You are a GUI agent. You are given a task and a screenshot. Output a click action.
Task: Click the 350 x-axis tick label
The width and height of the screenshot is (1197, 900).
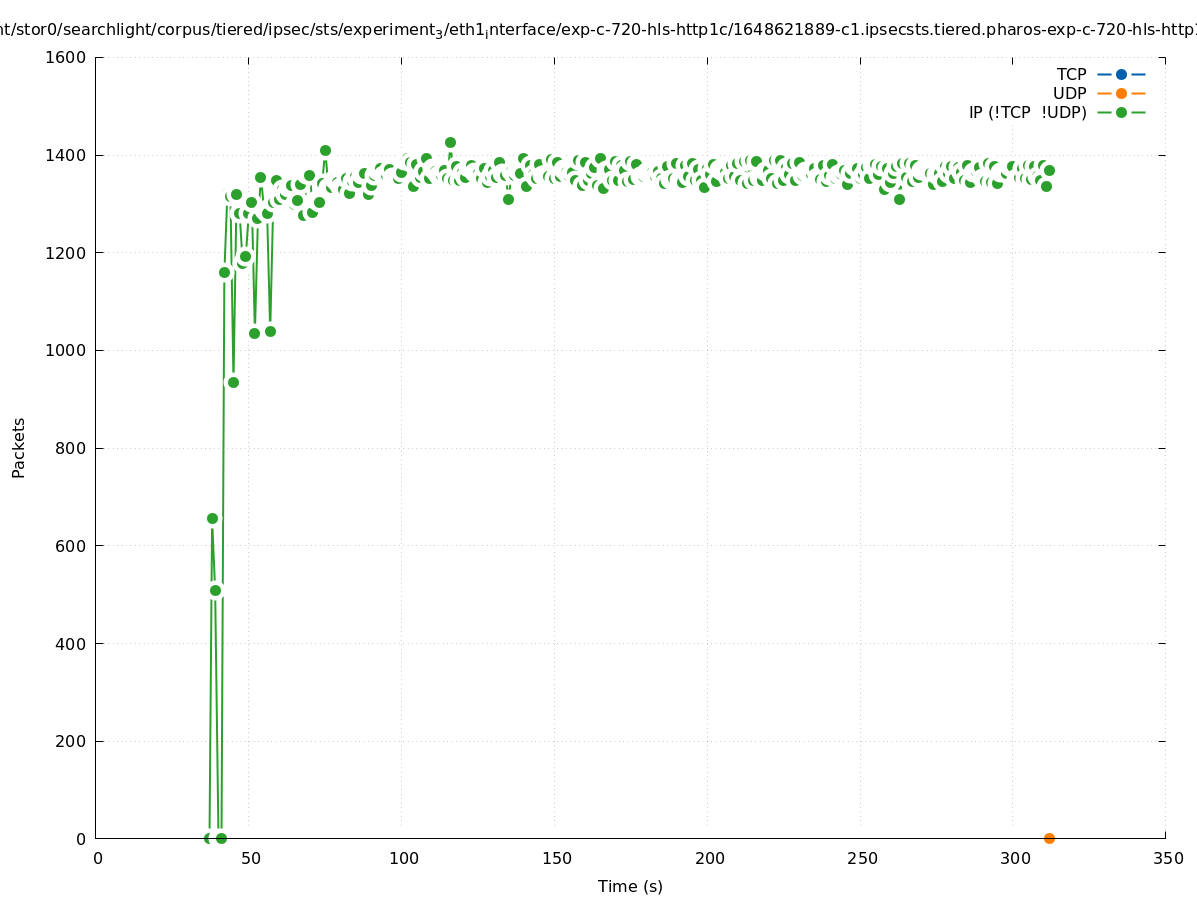1167,859
